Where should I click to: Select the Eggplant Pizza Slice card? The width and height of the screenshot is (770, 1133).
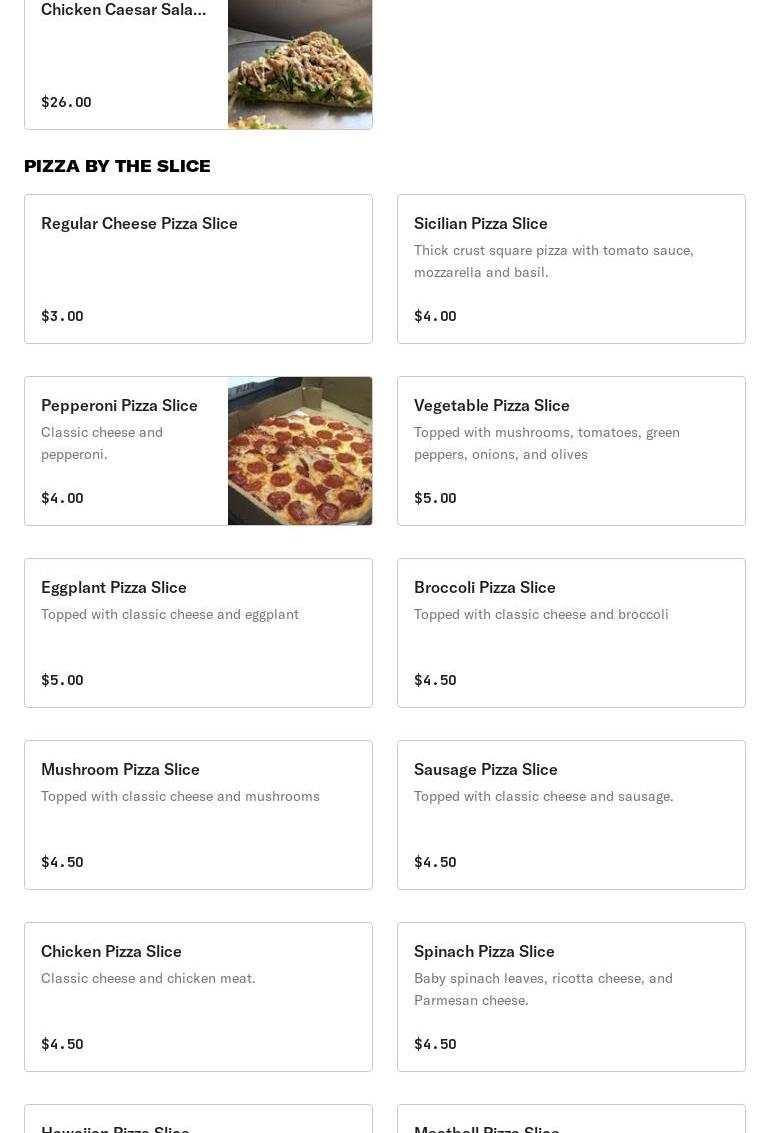pyautogui.click(x=199, y=633)
